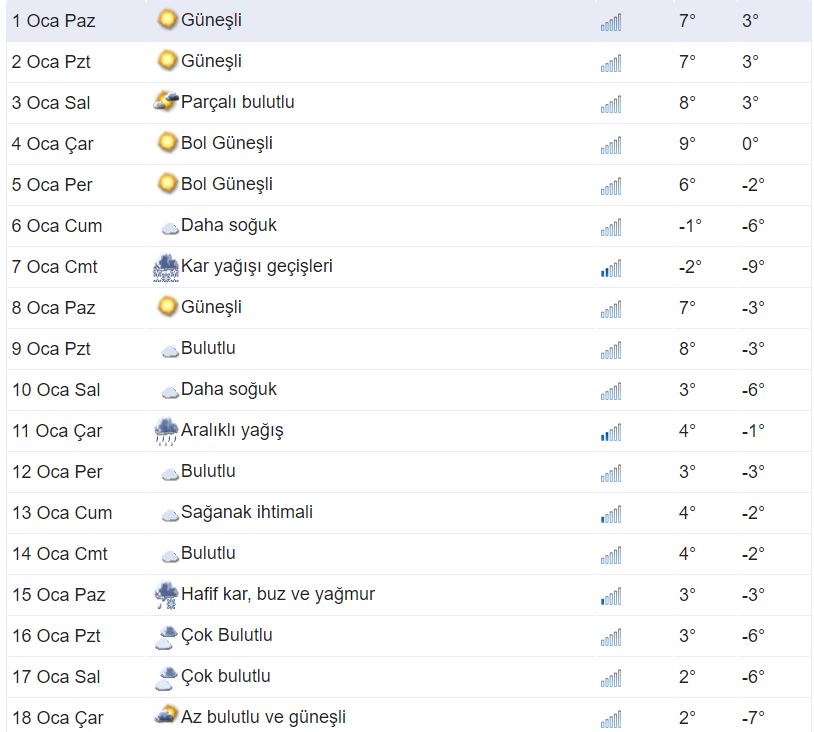Screen dimensions: 814x732
Task: Click the cloud icon for 6 Oca Cum
Action: pyautogui.click(x=169, y=227)
